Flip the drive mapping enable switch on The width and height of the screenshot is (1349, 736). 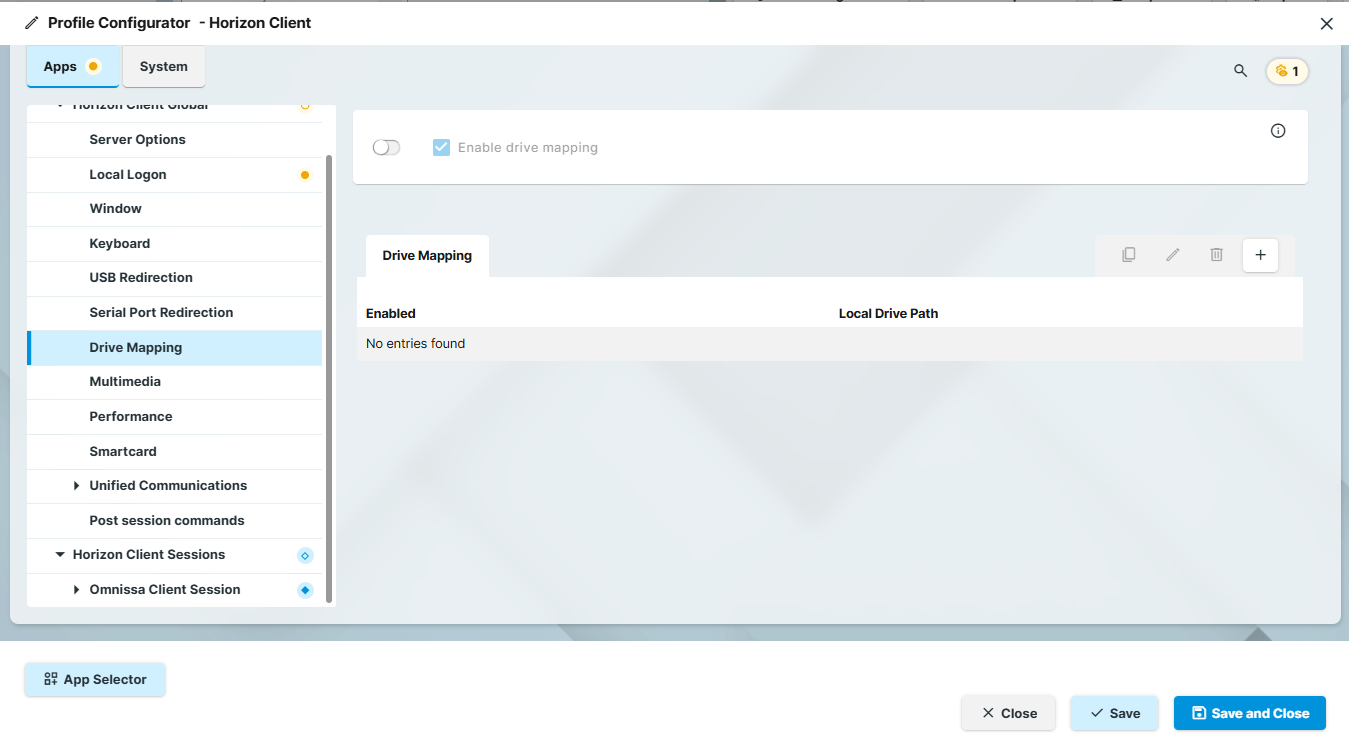click(x=386, y=146)
